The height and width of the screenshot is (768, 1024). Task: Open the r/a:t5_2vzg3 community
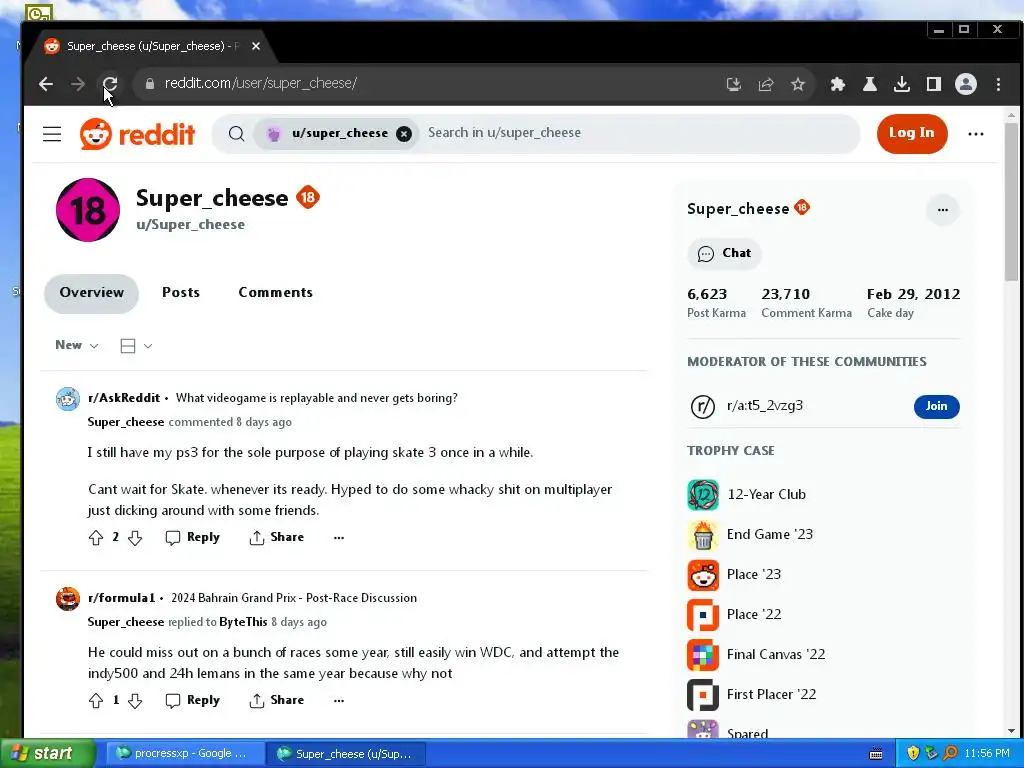[765, 406]
